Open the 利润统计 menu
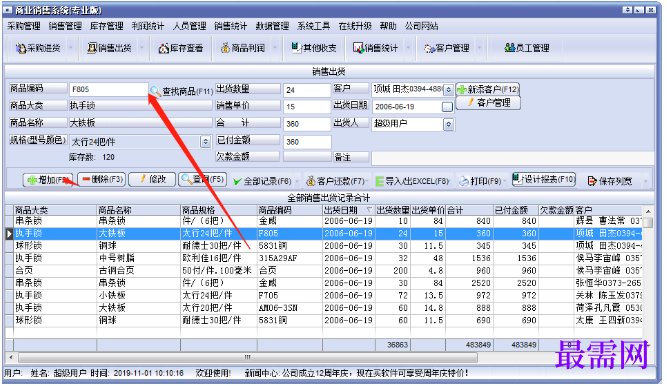667x386 pixels. click(x=148, y=26)
